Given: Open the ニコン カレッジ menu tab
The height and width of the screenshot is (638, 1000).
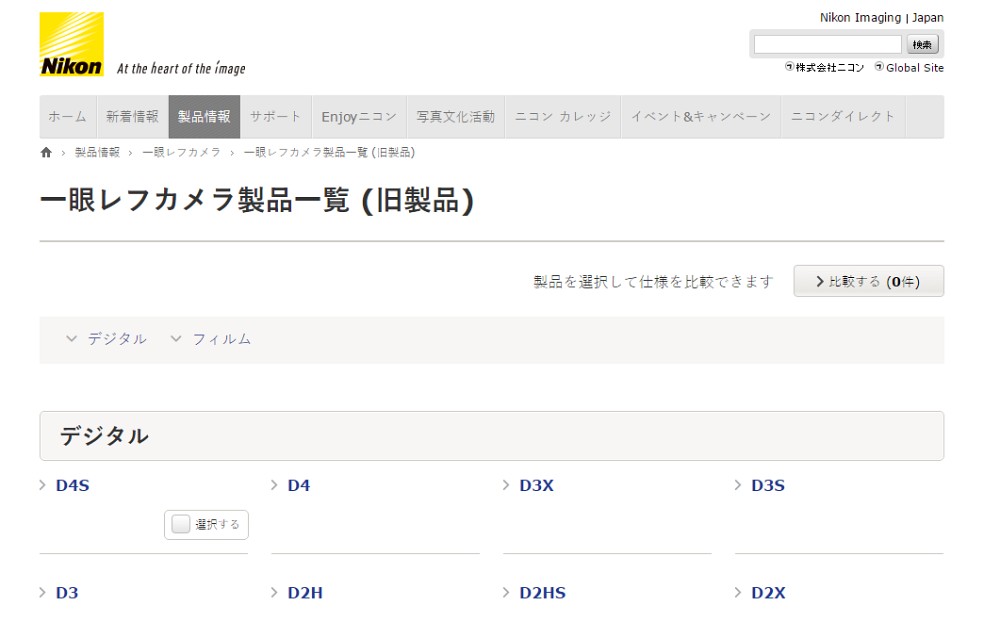Looking at the screenshot, I should (563, 117).
